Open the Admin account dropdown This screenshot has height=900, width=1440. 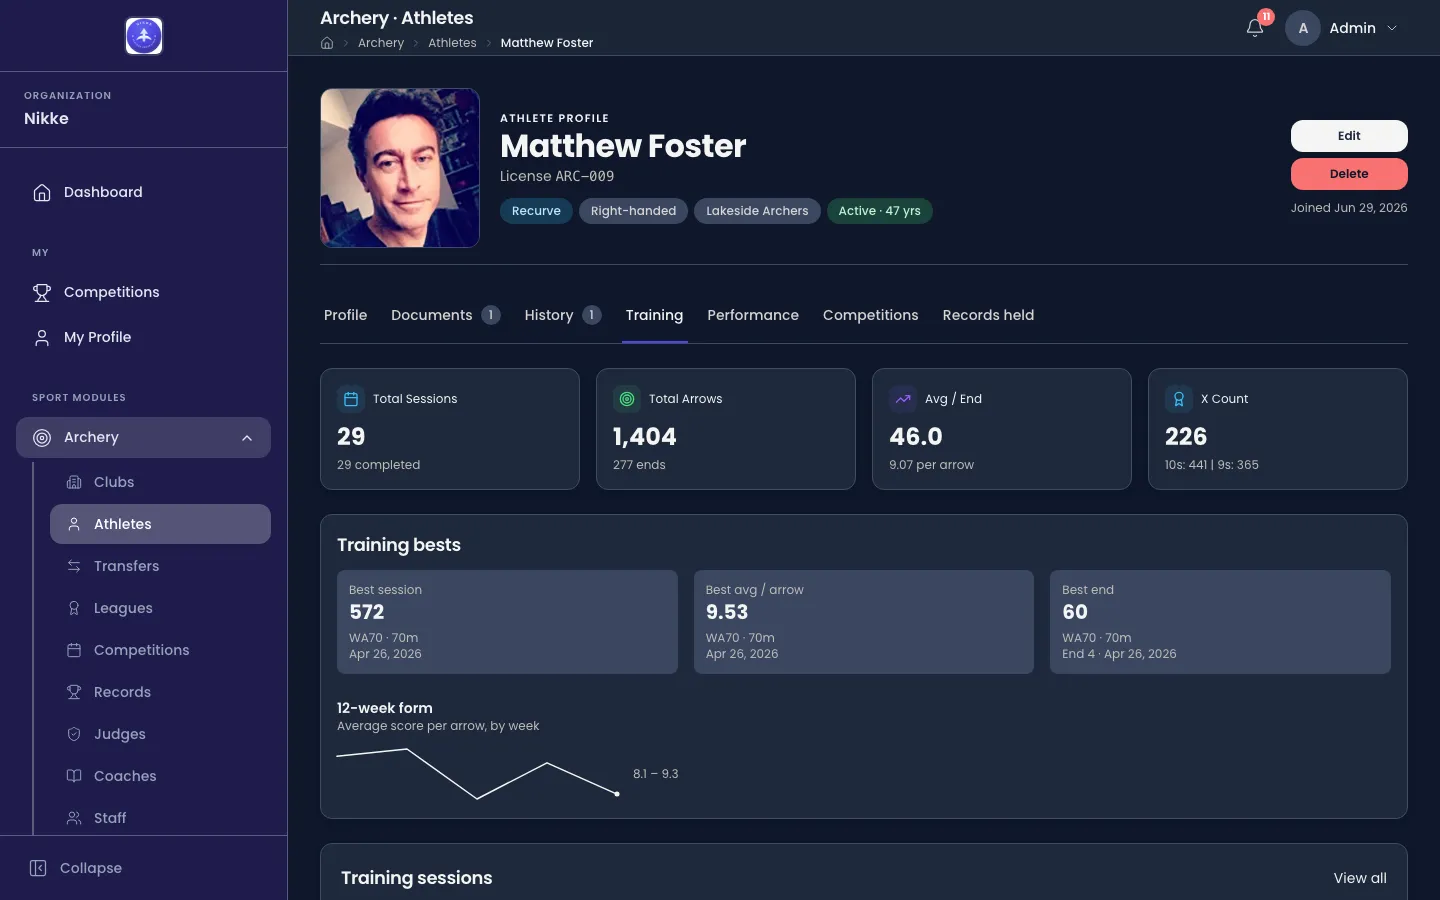coord(1343,28)
